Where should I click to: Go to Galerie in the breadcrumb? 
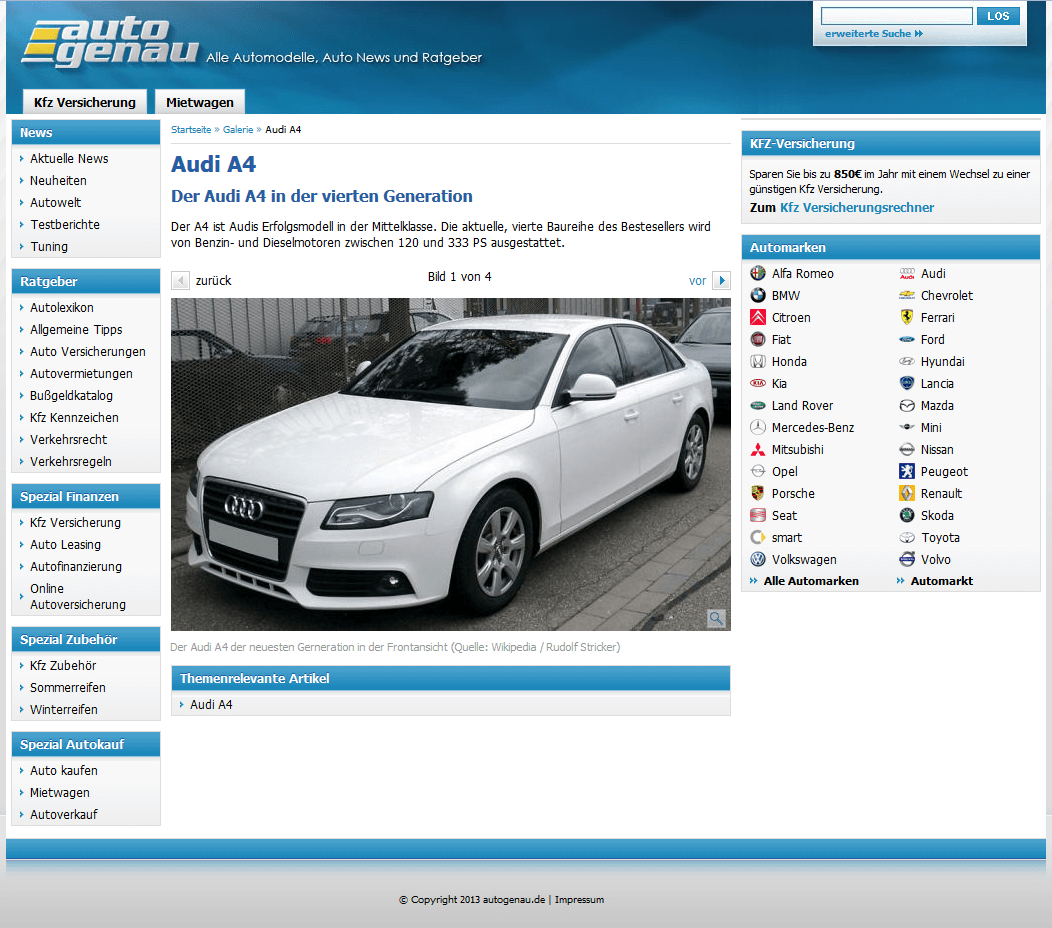(238, 130)
